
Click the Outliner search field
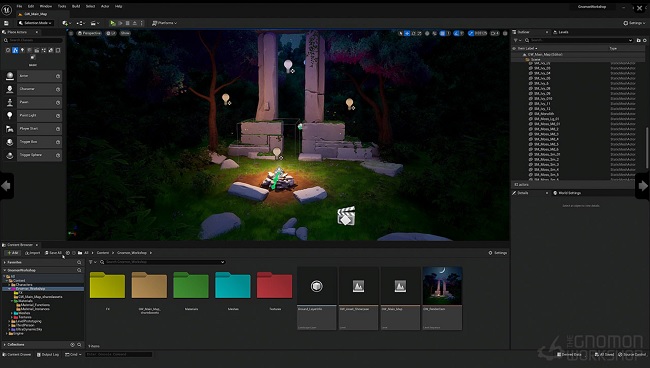578,40
